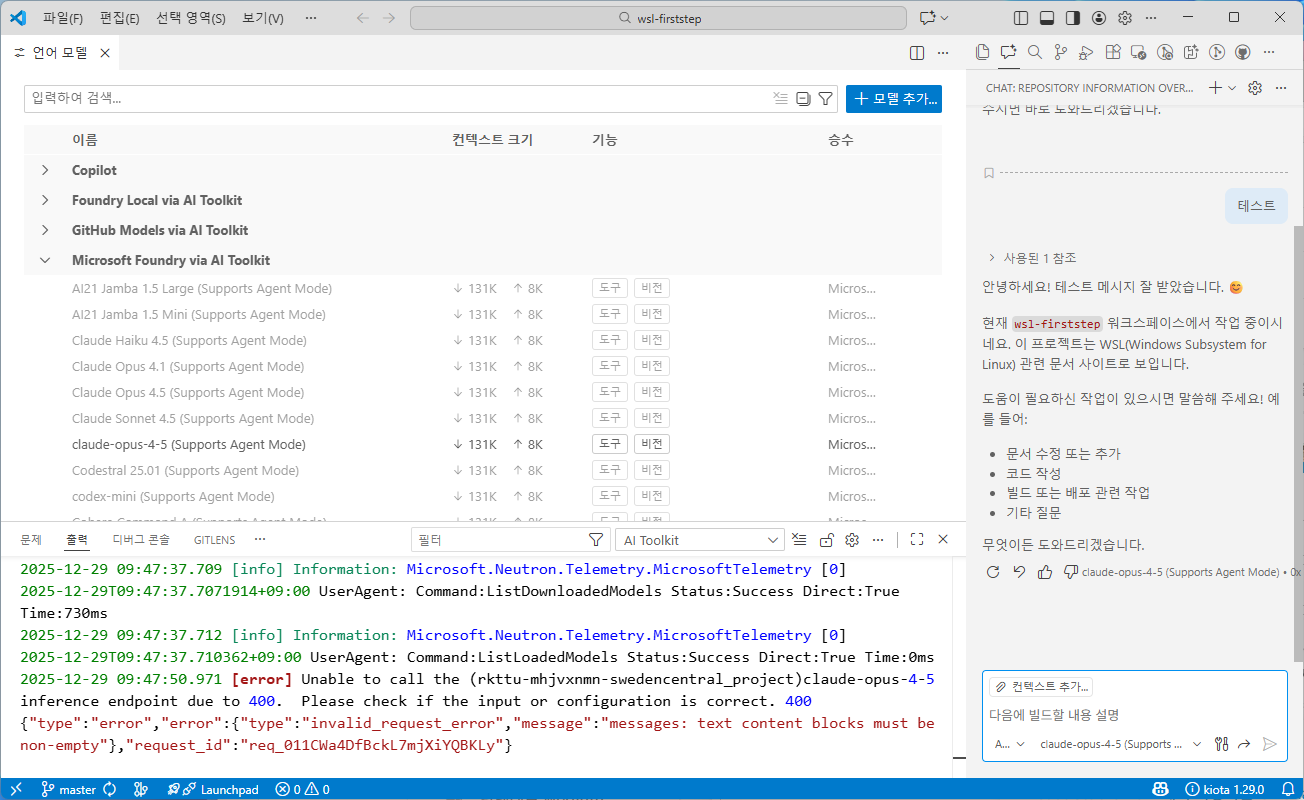Toggle the secondary side bar layout

point(1073,18)
